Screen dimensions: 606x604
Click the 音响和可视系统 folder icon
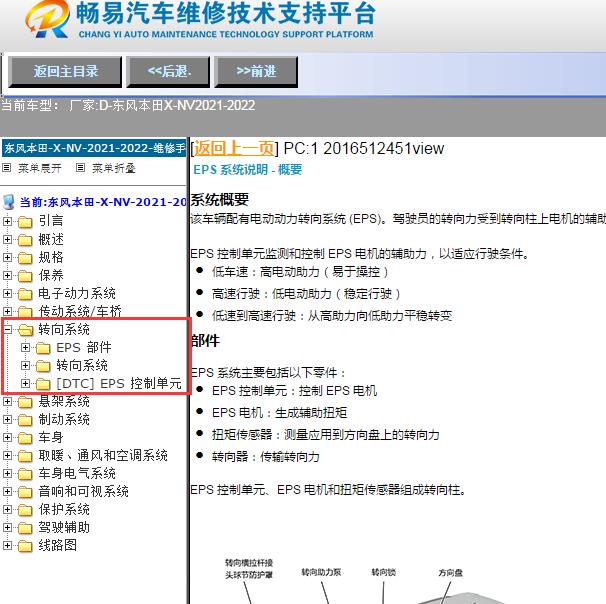[x=25, y=492]
